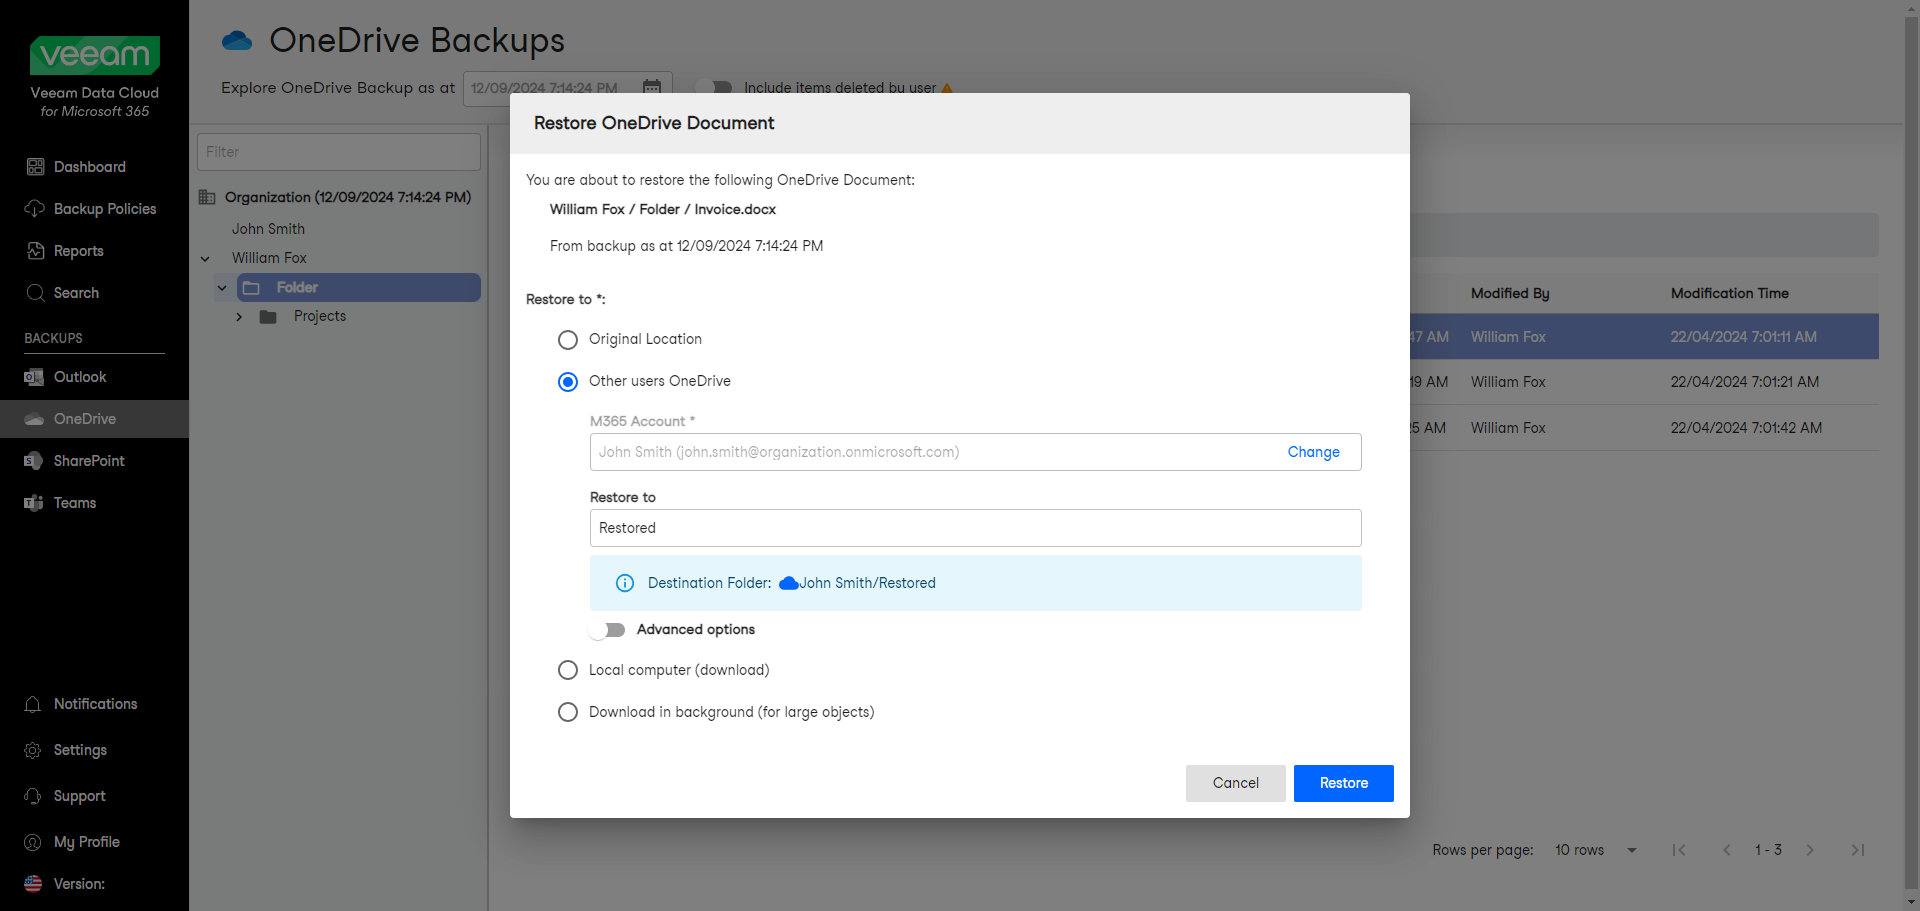Click the Version flag icon
This screenshot has height=911, width=1920.
[33, 884]
